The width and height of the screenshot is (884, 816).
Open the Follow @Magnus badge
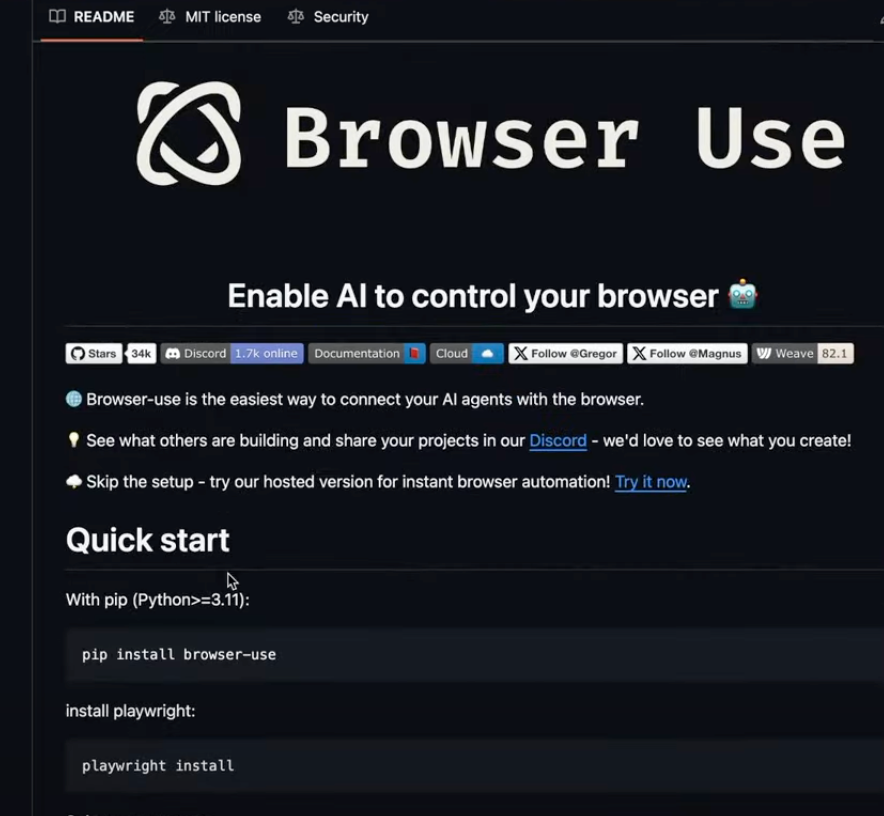687,354
